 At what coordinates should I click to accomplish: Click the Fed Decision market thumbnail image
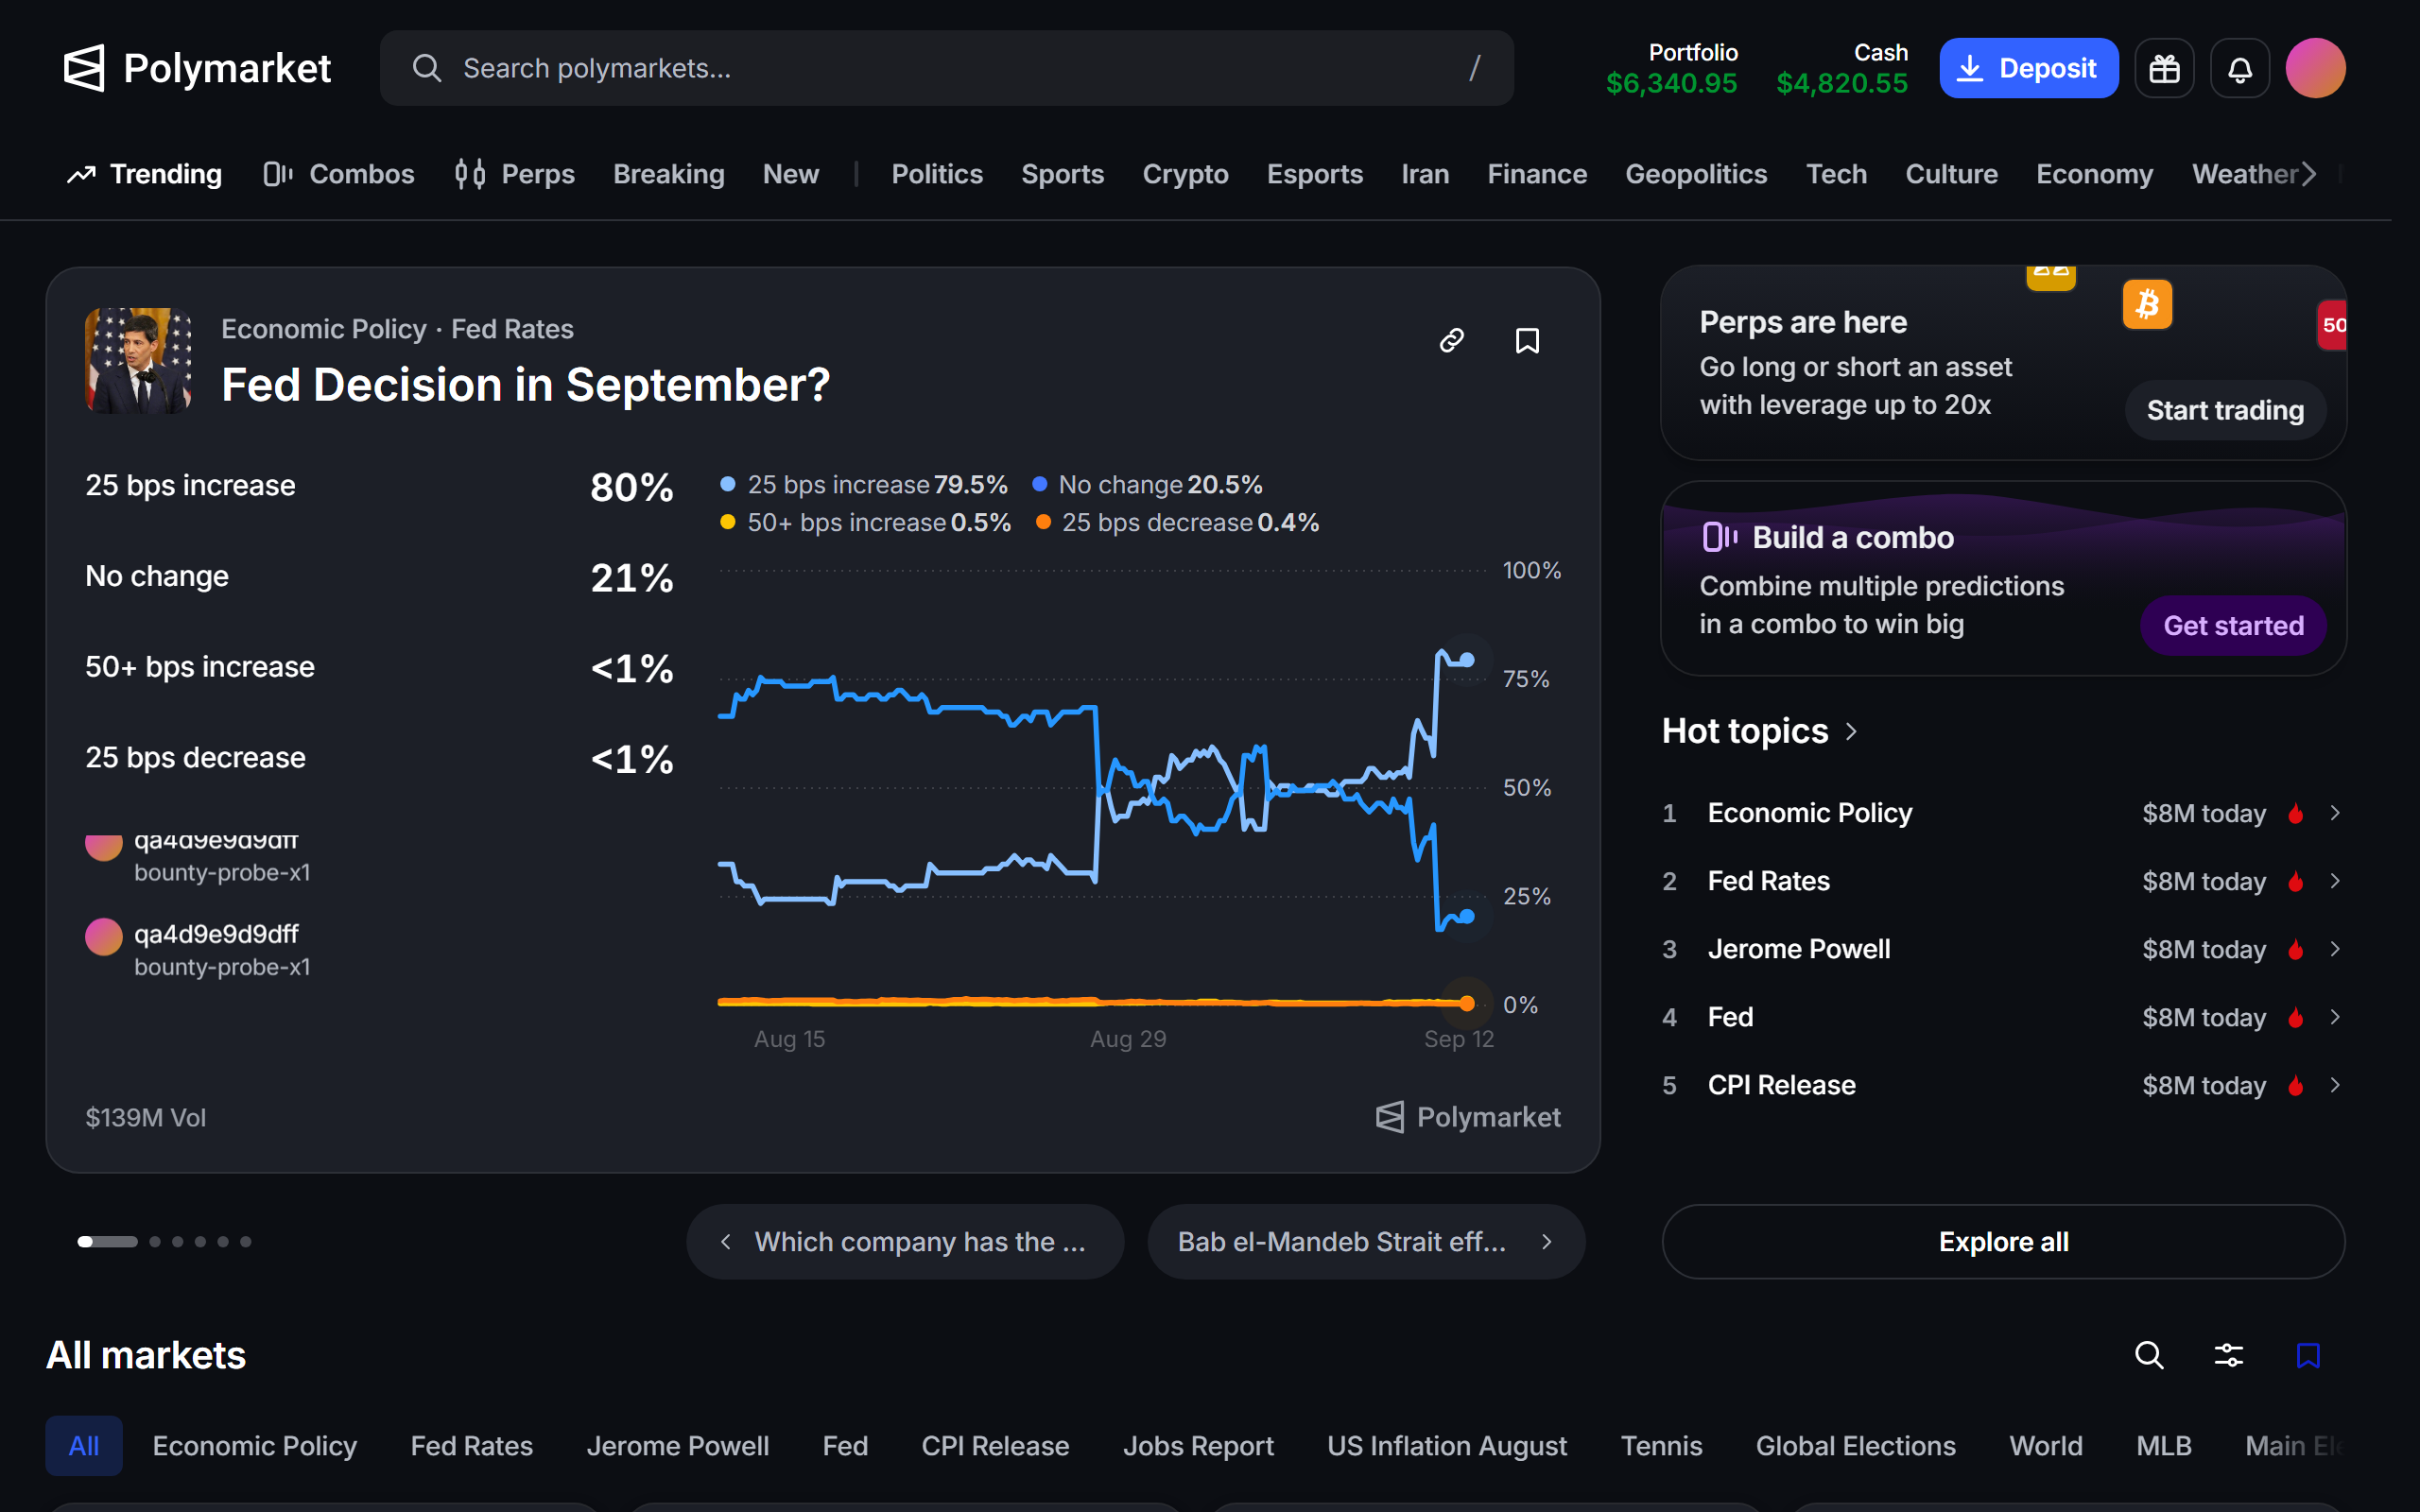[138, 360]
